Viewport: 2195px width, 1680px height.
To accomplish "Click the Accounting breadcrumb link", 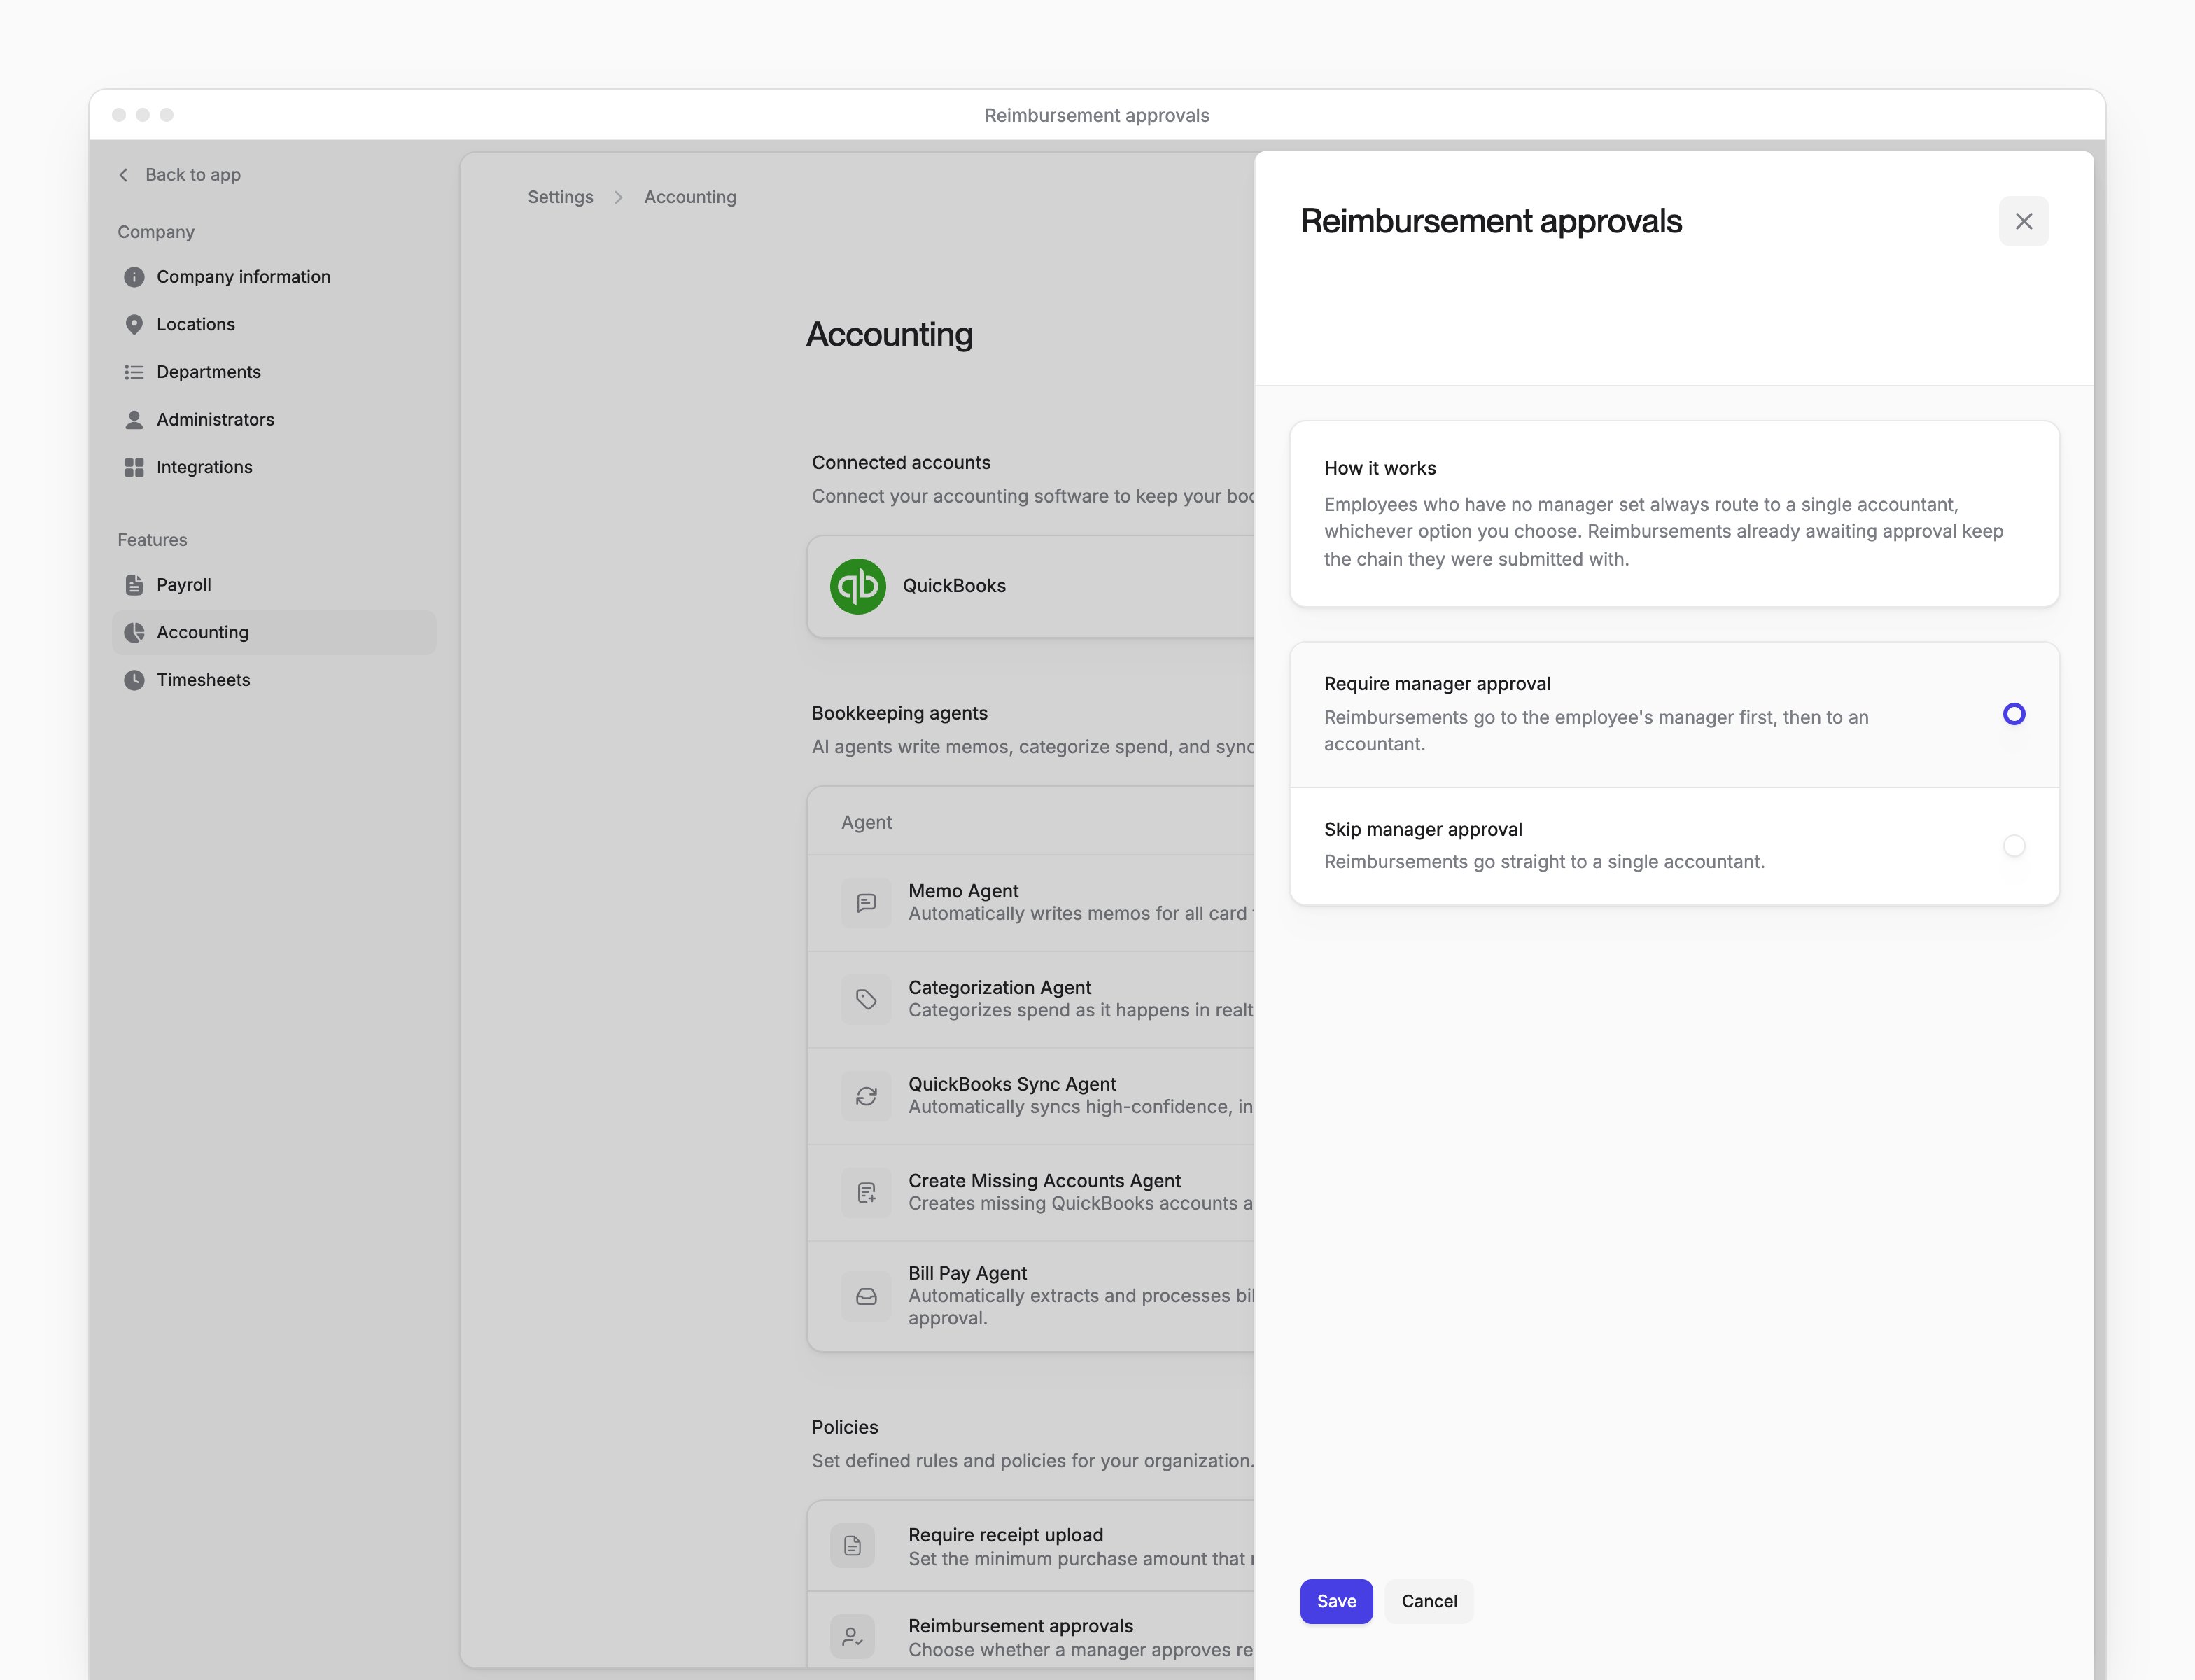I will [690, 197].
